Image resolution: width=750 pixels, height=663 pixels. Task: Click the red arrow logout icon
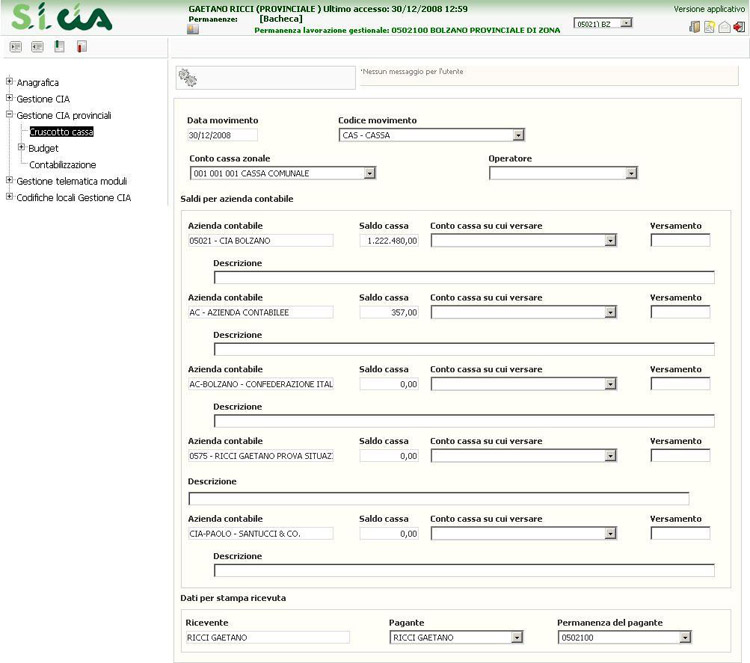coord(739,27)
